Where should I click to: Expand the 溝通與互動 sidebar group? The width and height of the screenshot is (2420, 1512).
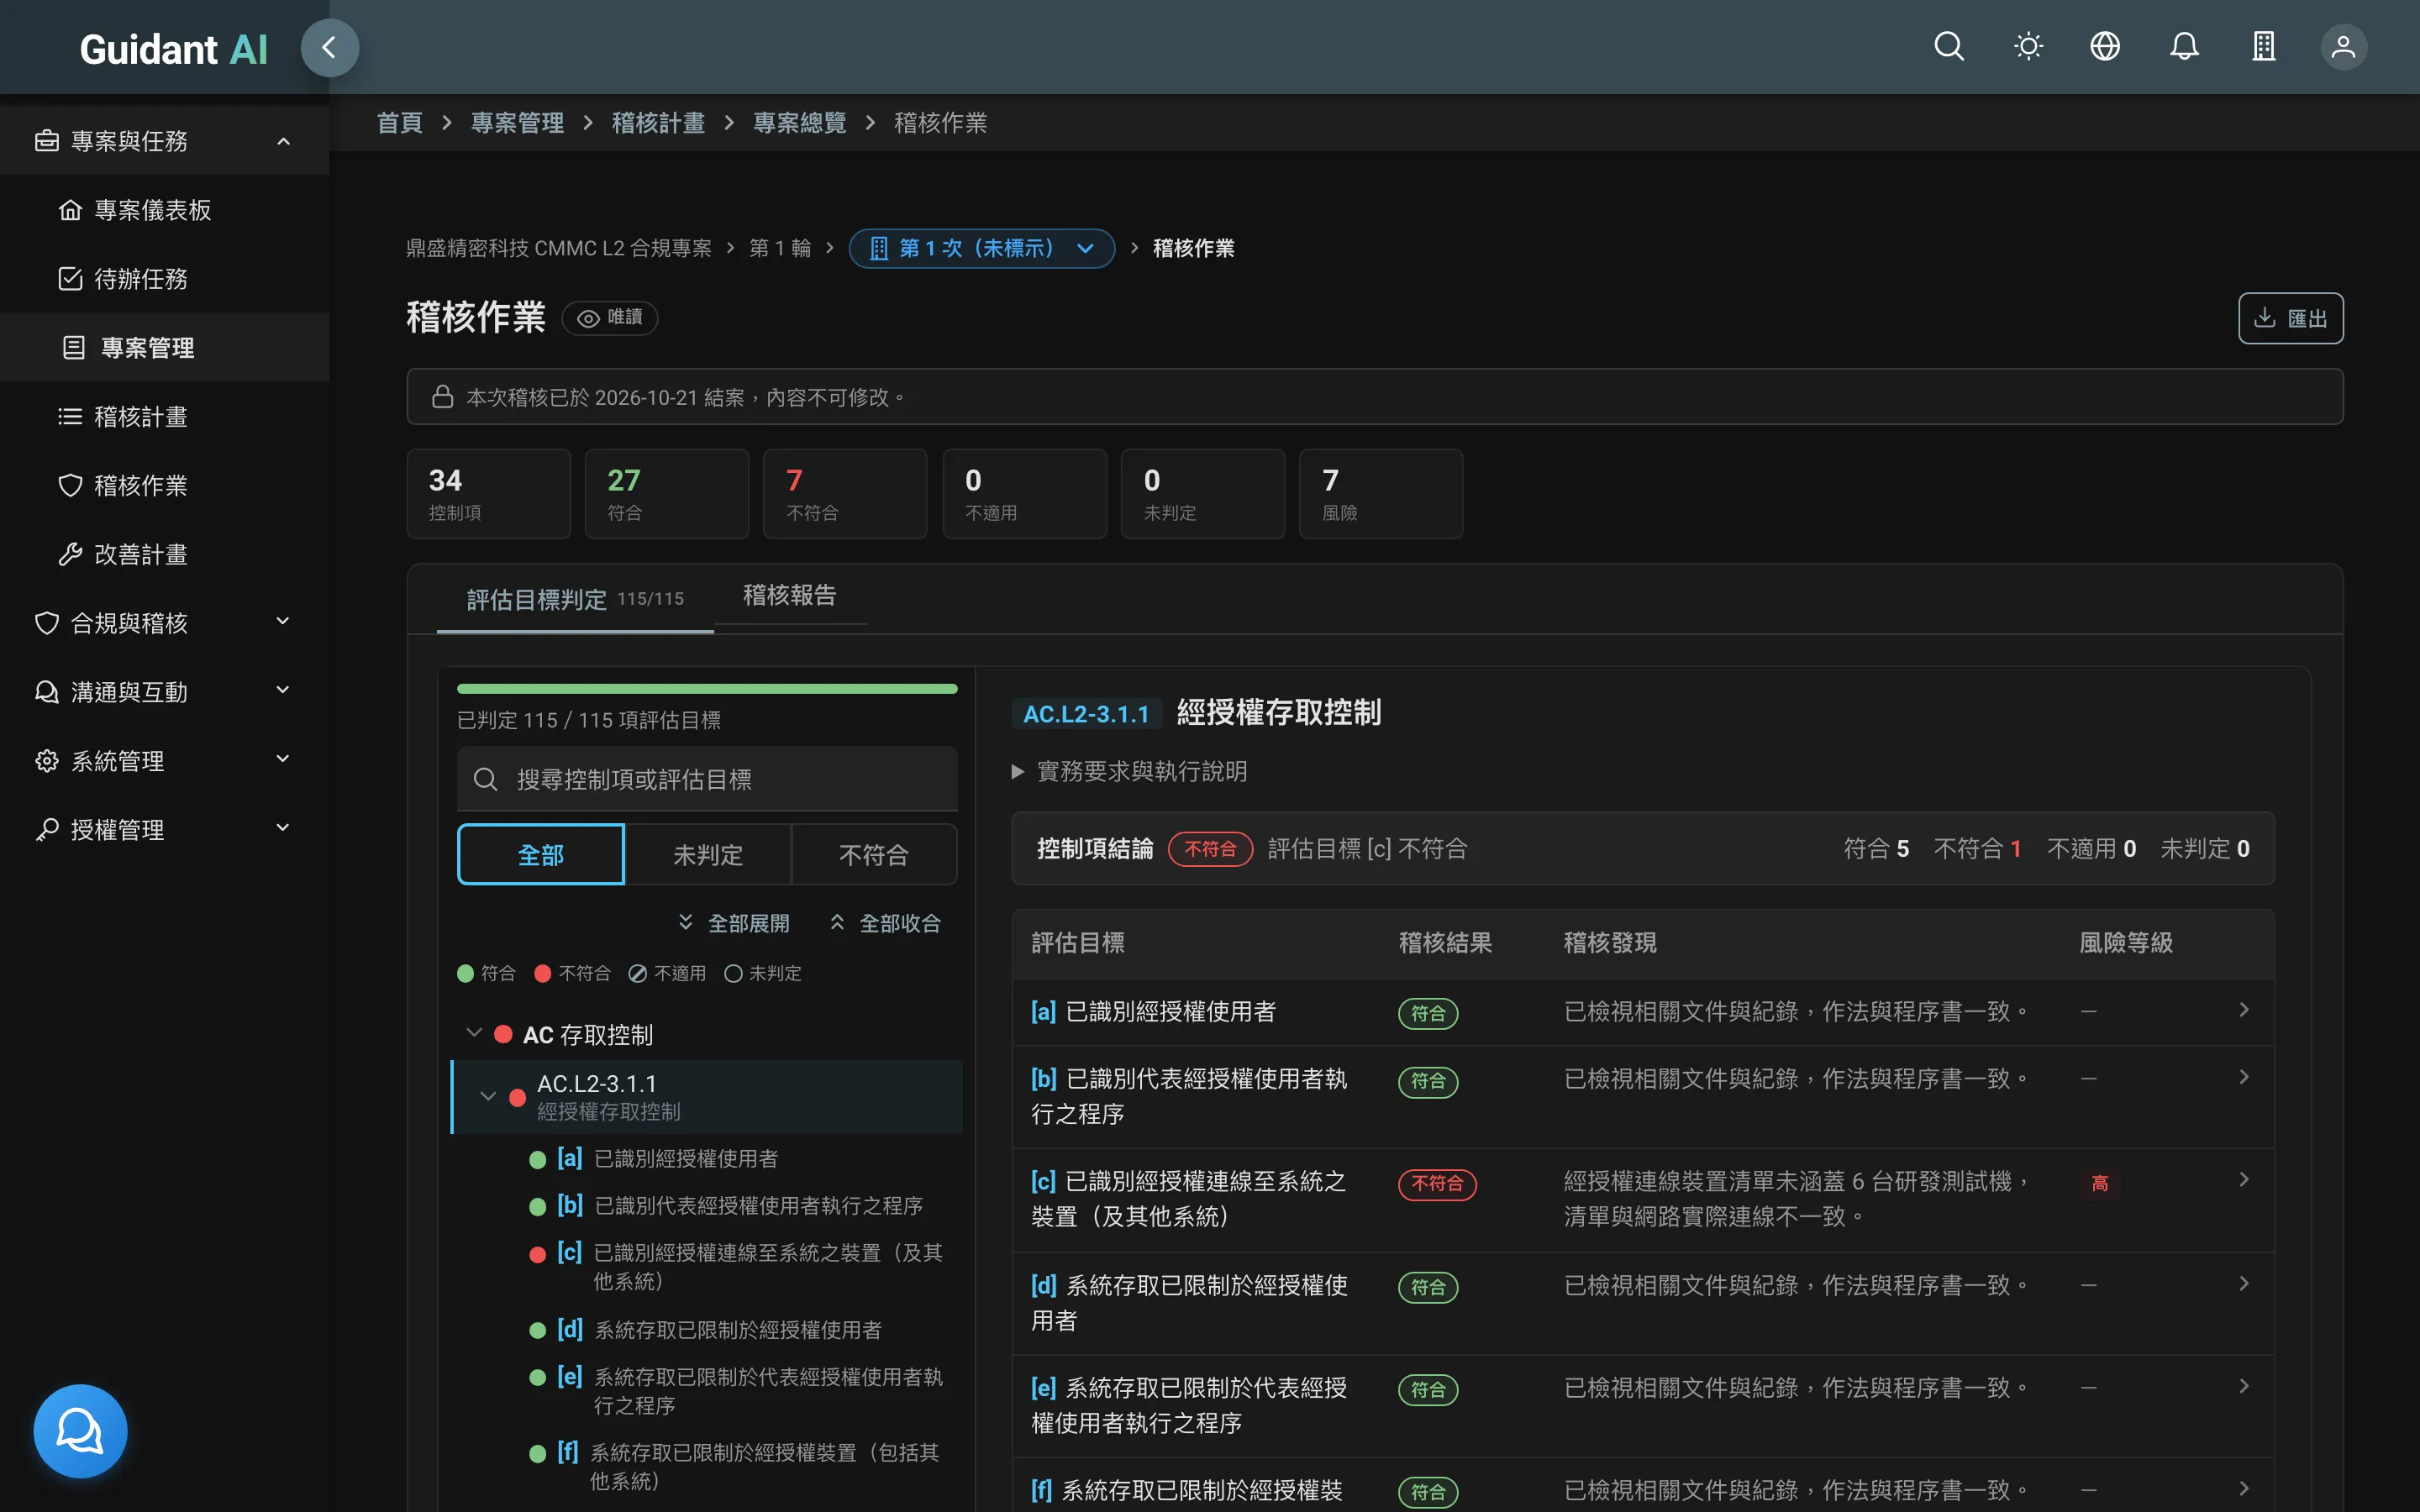click(165, 693)
